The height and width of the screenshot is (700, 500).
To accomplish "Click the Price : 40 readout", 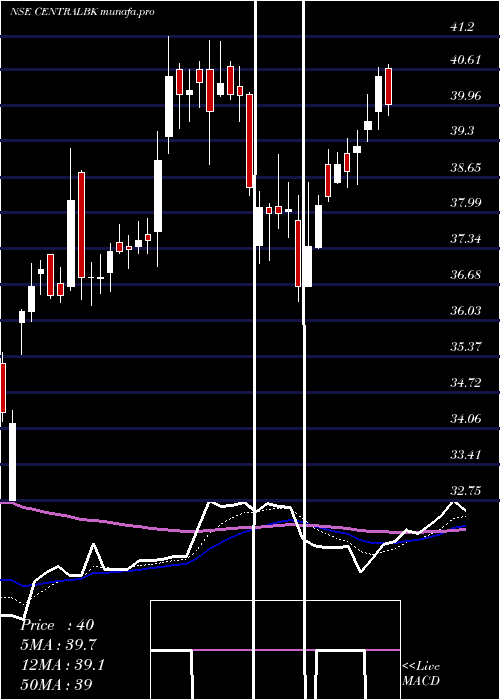I will point(58,625).
